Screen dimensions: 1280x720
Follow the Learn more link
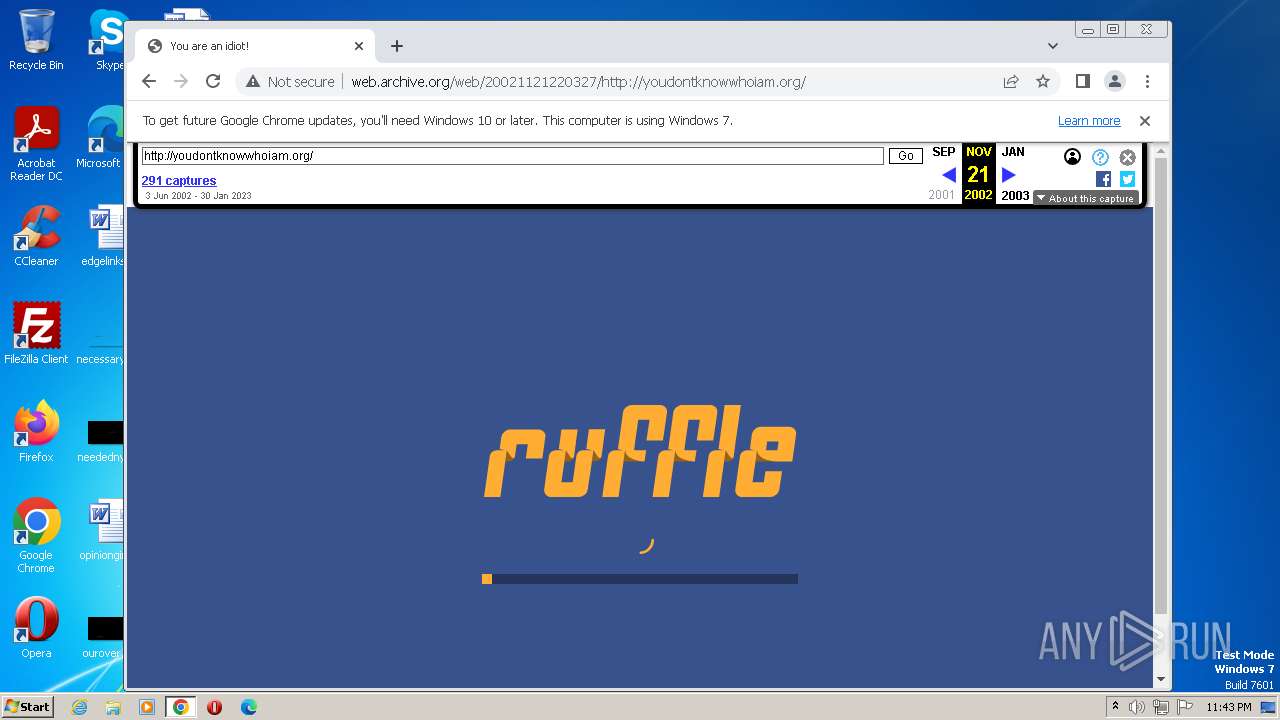coord(1089,121)
